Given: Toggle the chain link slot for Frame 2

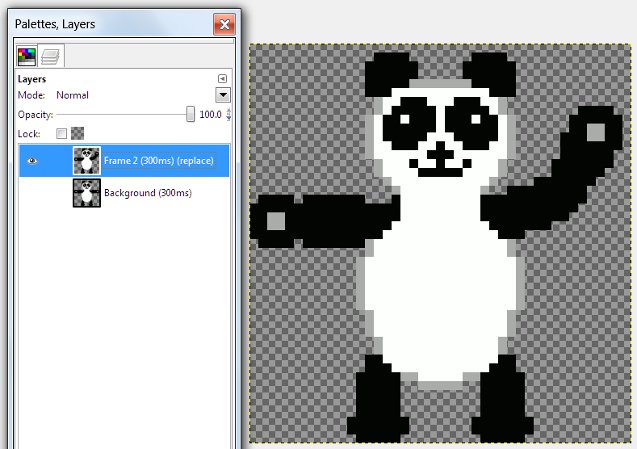Looking at the screenshot, I should (x=56, y=161).
